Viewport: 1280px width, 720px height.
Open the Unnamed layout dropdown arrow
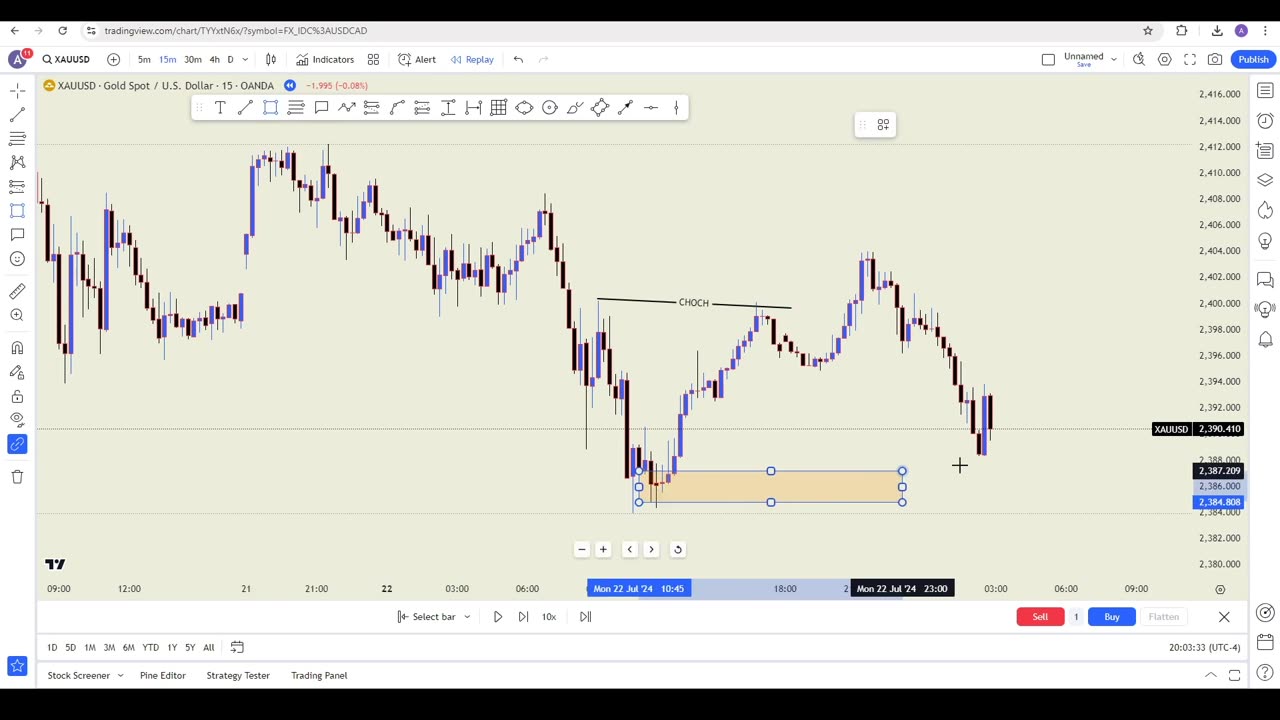pos(1113,59)
